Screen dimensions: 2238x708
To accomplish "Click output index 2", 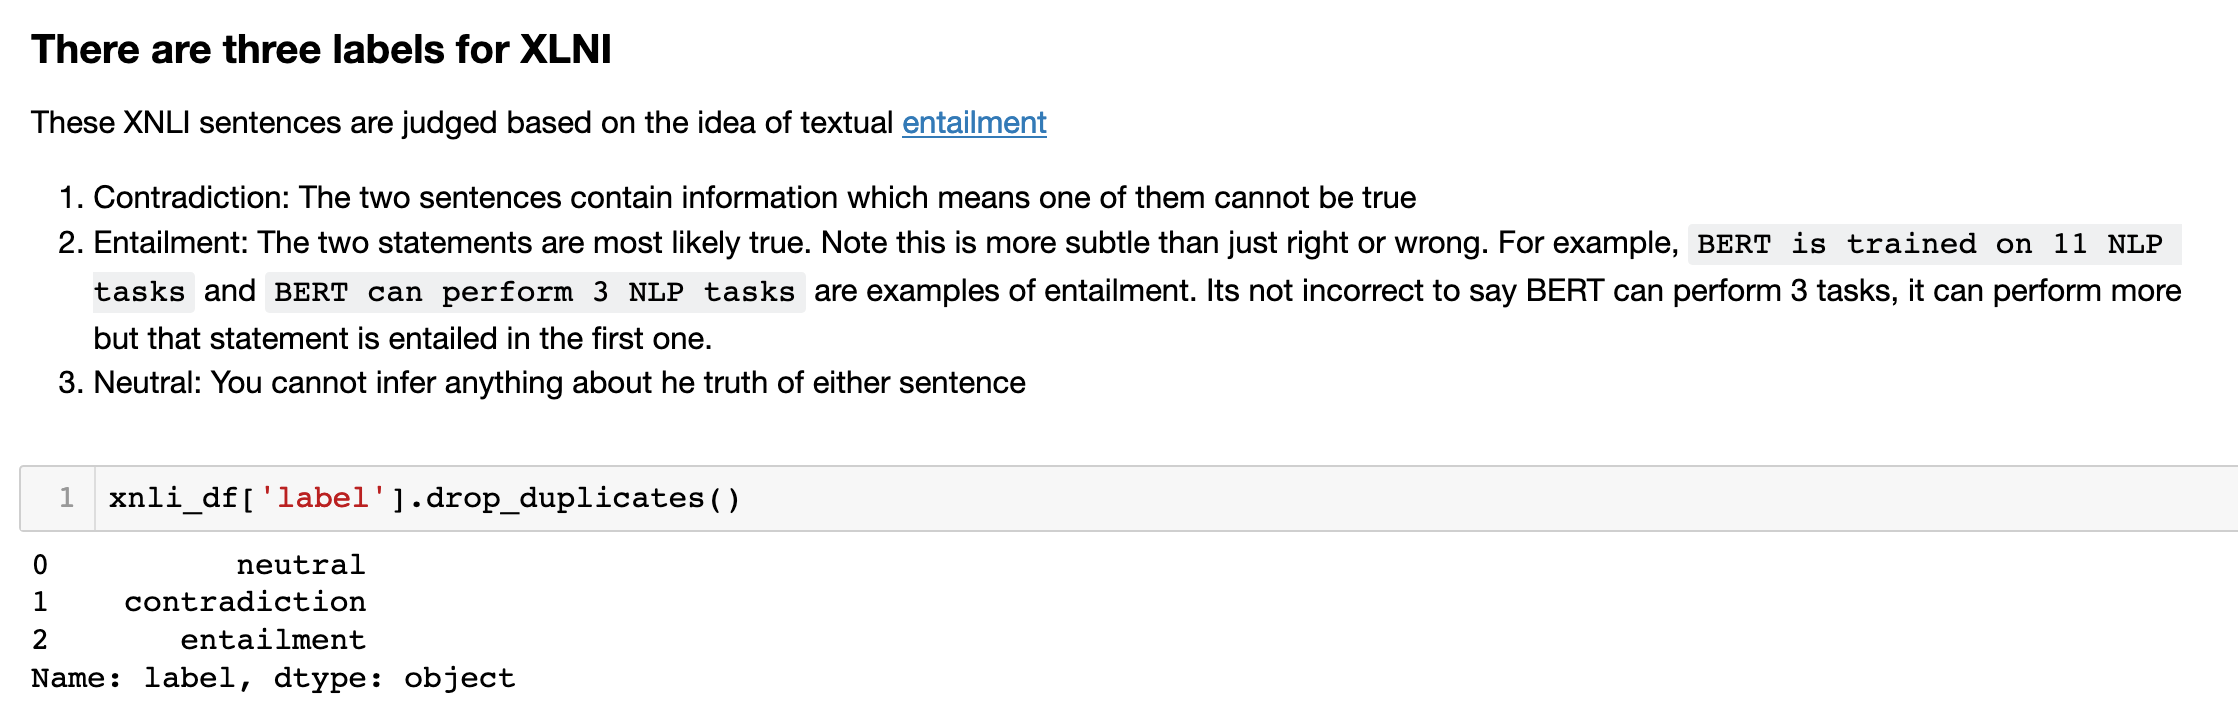I will (x=40, y=640).
